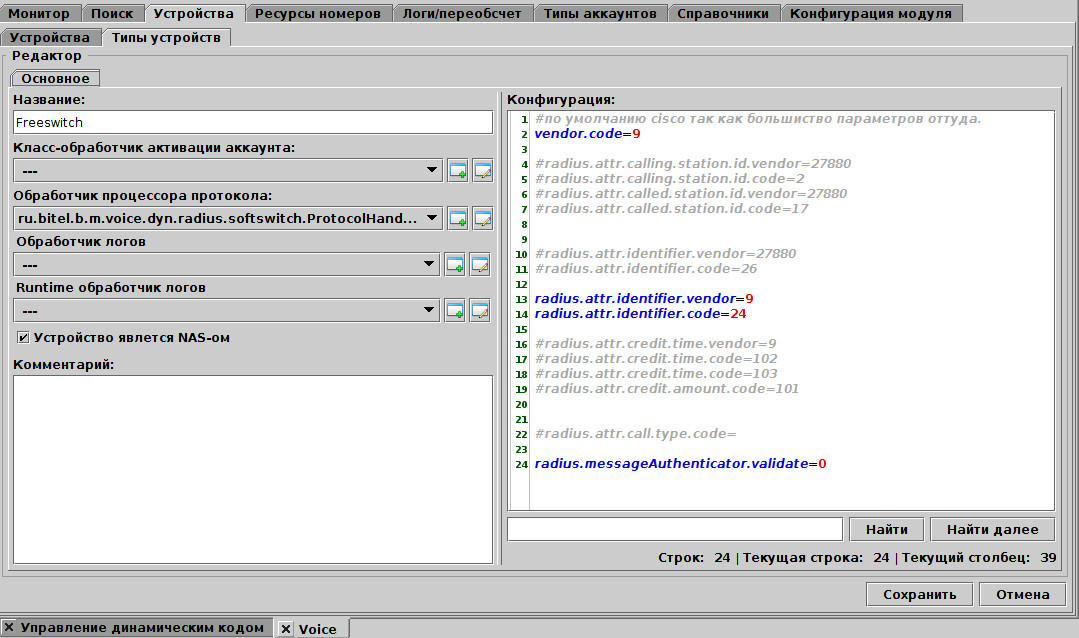The width and height of the screenshot is (1079, 638).
Task: Click add icon beside Обработчик логов dropdown
Action: click(x=455, y=265)
